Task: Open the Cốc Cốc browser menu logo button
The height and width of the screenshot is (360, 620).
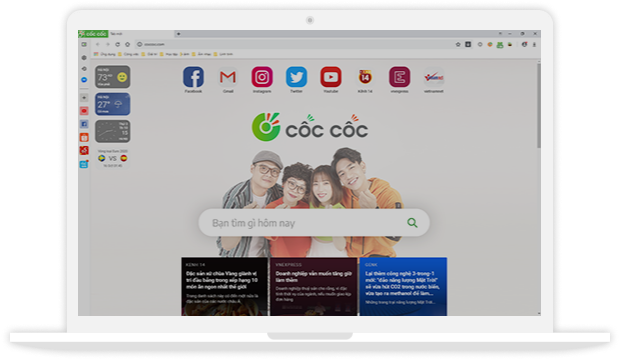Action: pyautogui.click(x=93, y=34)
